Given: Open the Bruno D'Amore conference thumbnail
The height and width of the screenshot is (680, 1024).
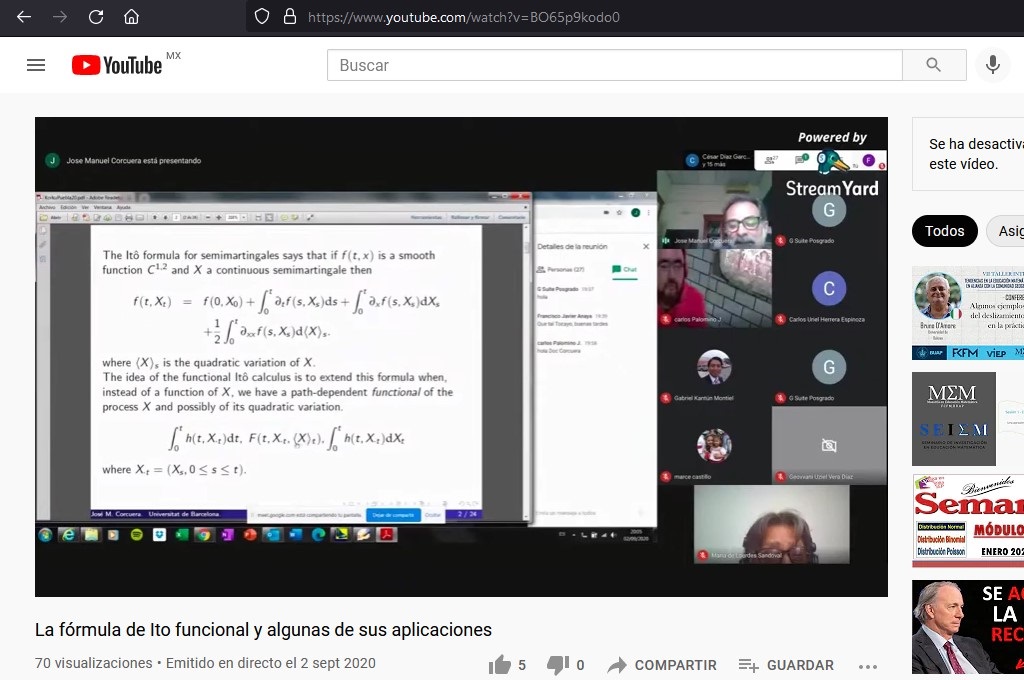Looking at the screenshot, I should coord(967,313).
